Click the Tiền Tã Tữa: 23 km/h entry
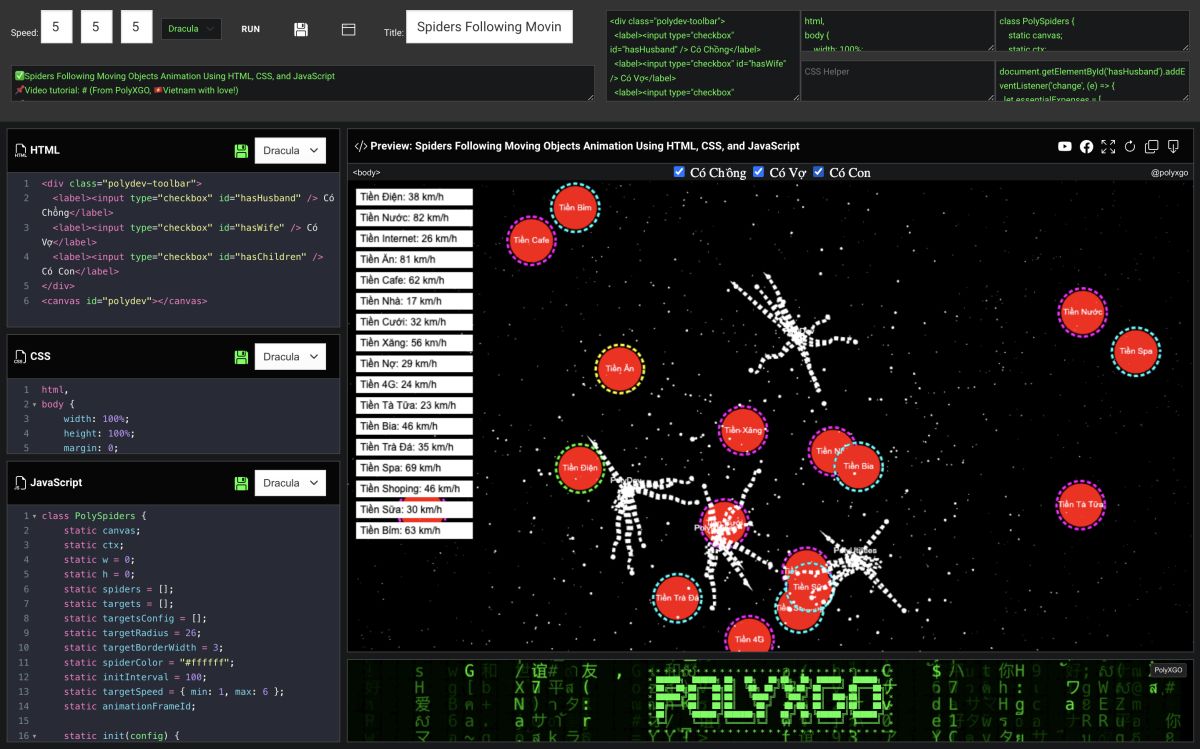The height and width of the screenshot is (749, 1200). pos(414,405)
